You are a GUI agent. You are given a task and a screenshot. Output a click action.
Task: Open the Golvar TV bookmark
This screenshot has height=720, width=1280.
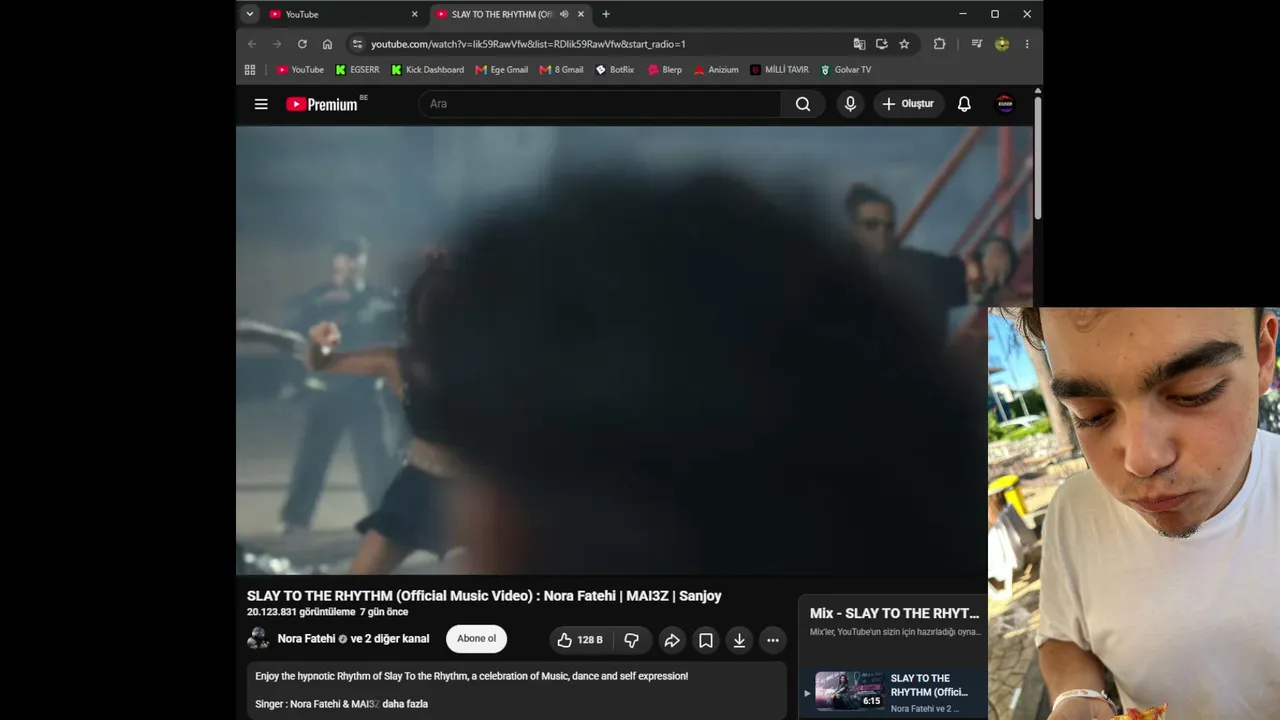845,70
